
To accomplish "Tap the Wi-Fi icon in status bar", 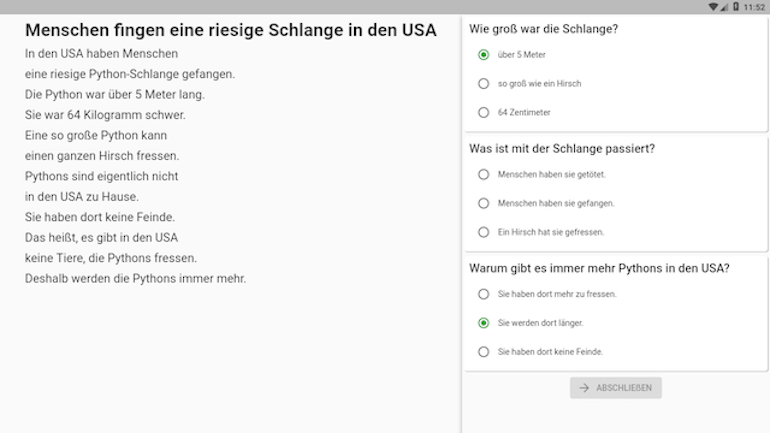I will pyautogui.click(x=712, y=7).
